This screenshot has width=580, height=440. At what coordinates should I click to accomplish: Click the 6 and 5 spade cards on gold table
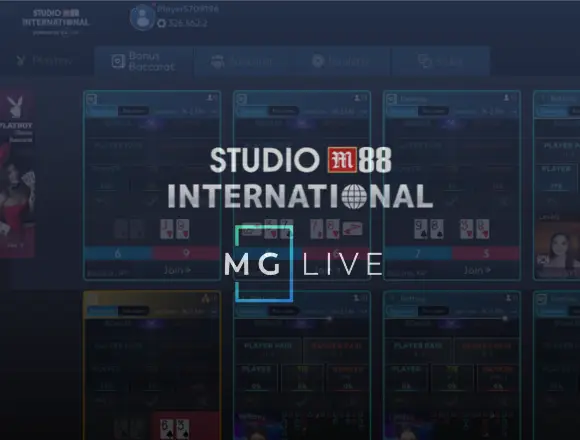(x=176, y=429)
